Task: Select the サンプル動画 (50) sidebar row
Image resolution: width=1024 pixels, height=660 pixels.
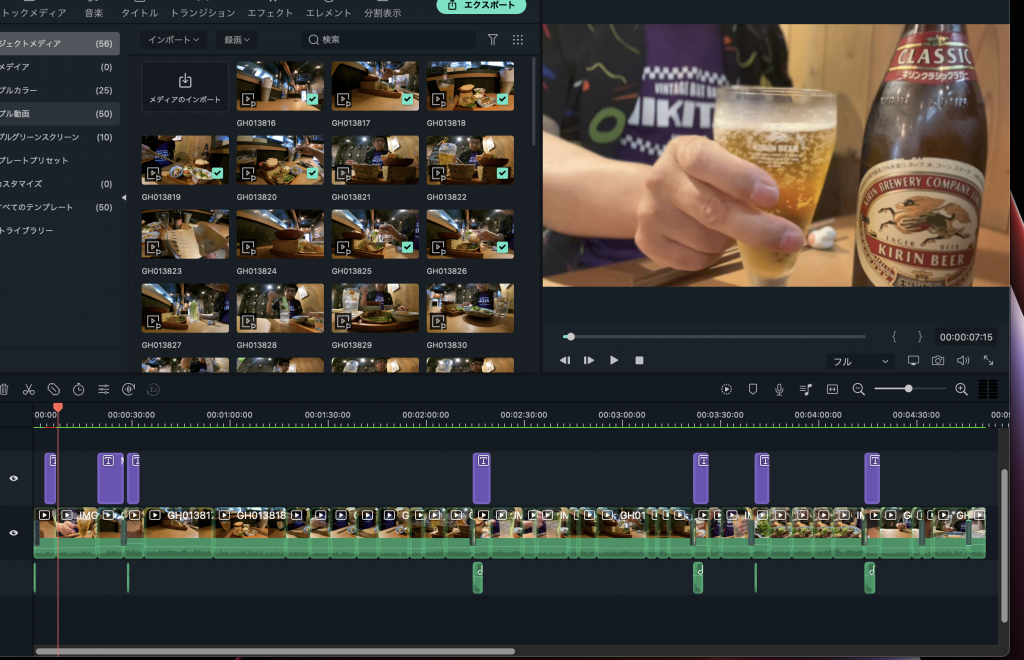Action: [59, 114]
